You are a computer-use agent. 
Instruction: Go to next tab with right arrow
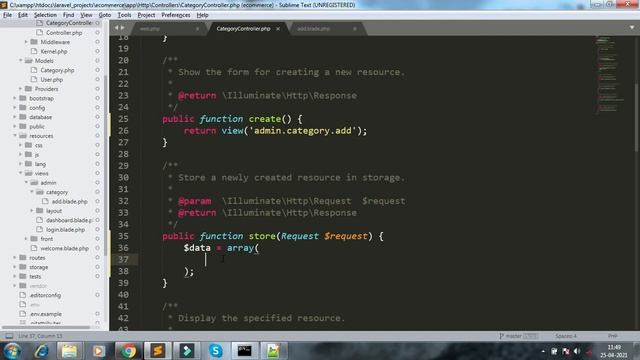pos(122,28)
